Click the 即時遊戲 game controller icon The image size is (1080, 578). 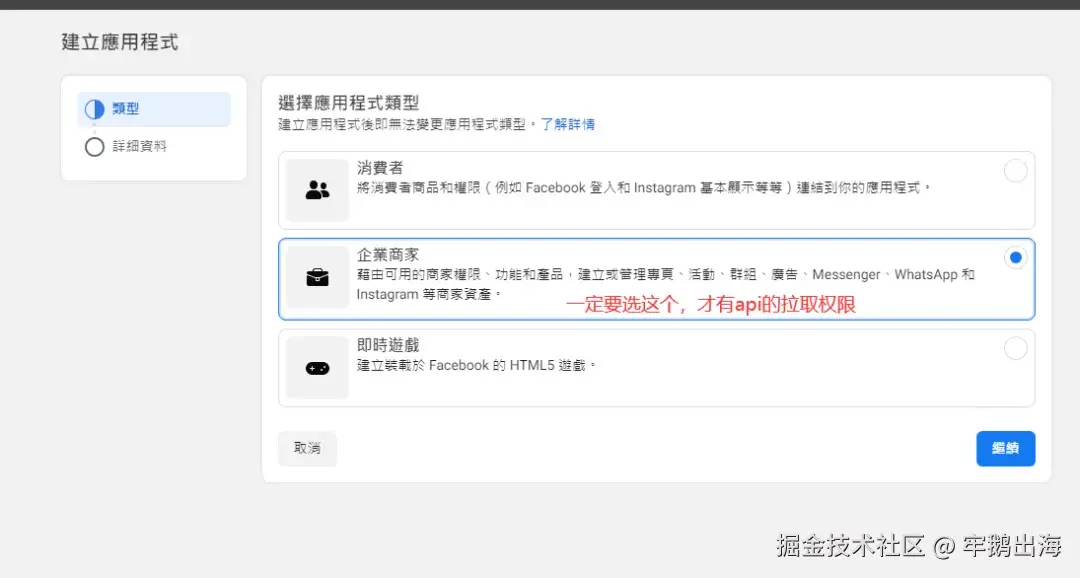point(317,368)
